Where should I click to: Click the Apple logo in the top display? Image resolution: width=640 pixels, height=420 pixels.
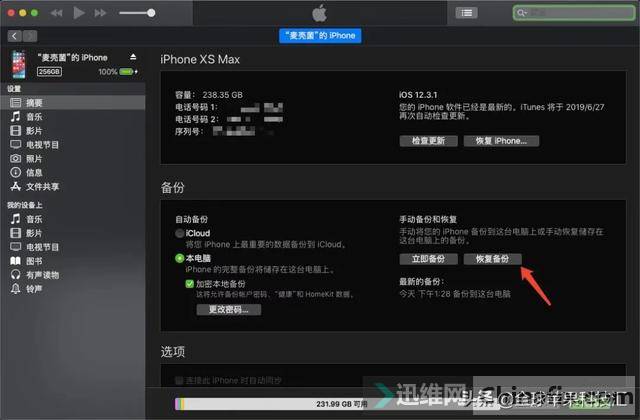[x=320, y=13]
